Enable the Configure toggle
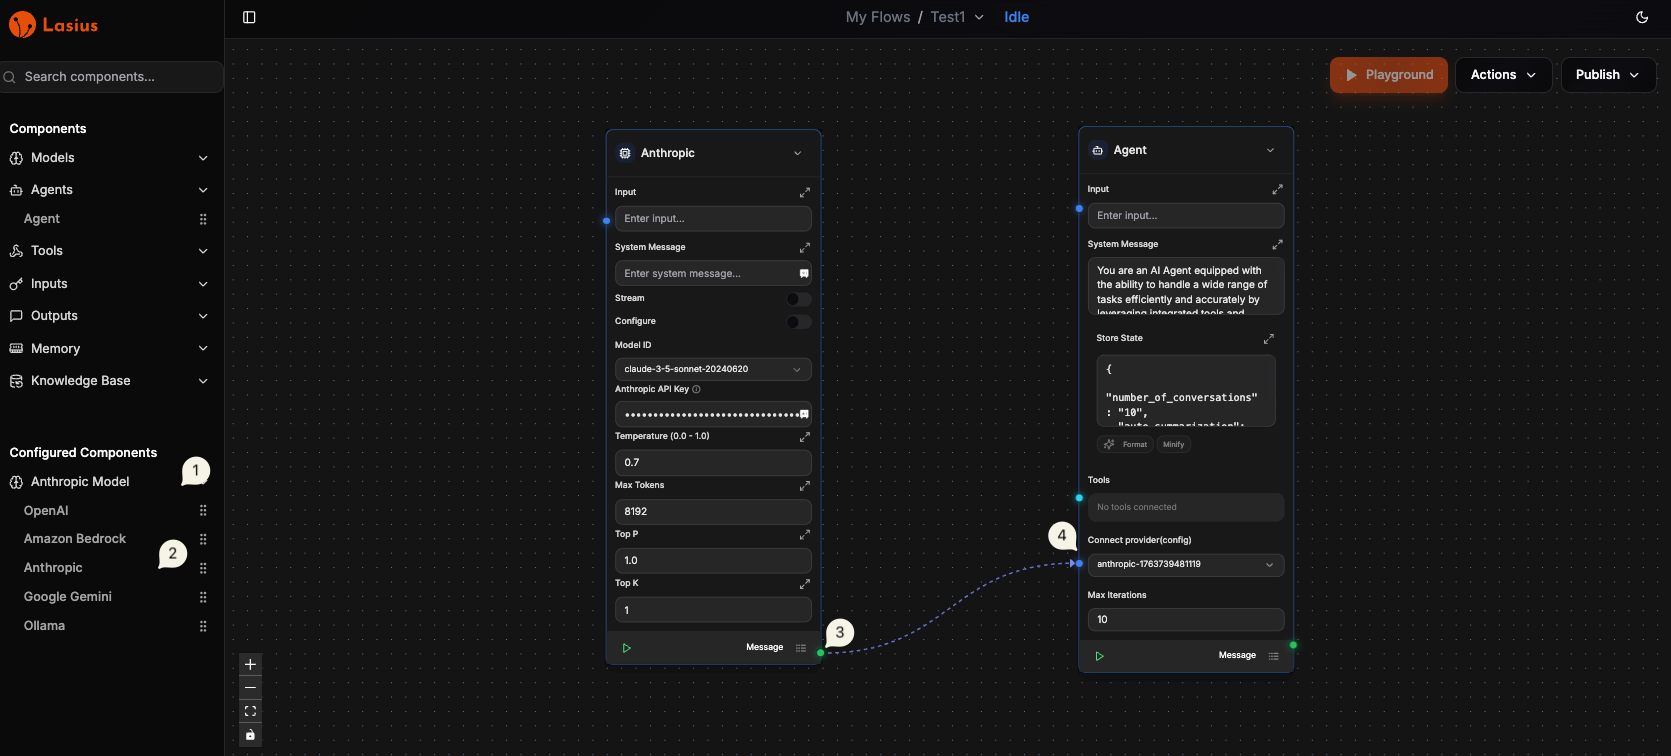The image size is (1671, 756). click(799, 321)
